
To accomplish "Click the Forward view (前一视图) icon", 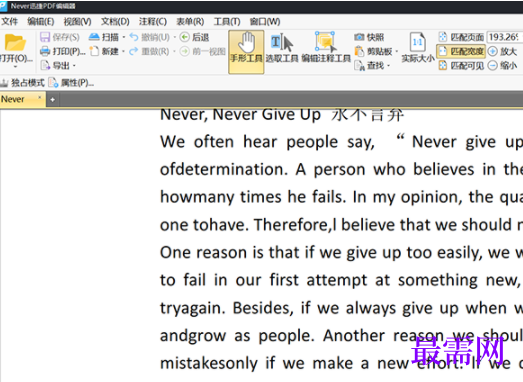I will tap(184, 51).
